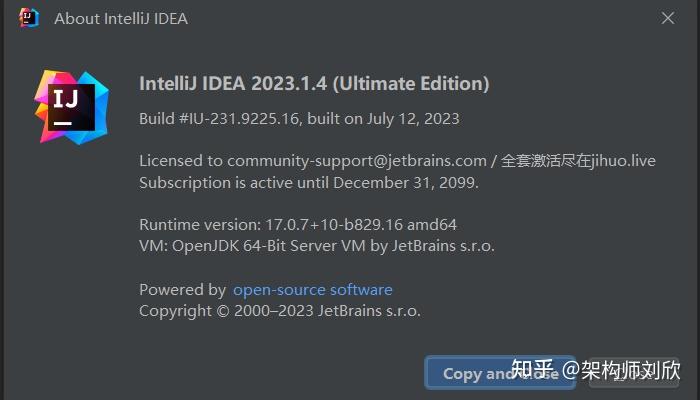The image size is (700, 400).
Task: Click the About IntelliJ IDEA window title
Action: 120,18
